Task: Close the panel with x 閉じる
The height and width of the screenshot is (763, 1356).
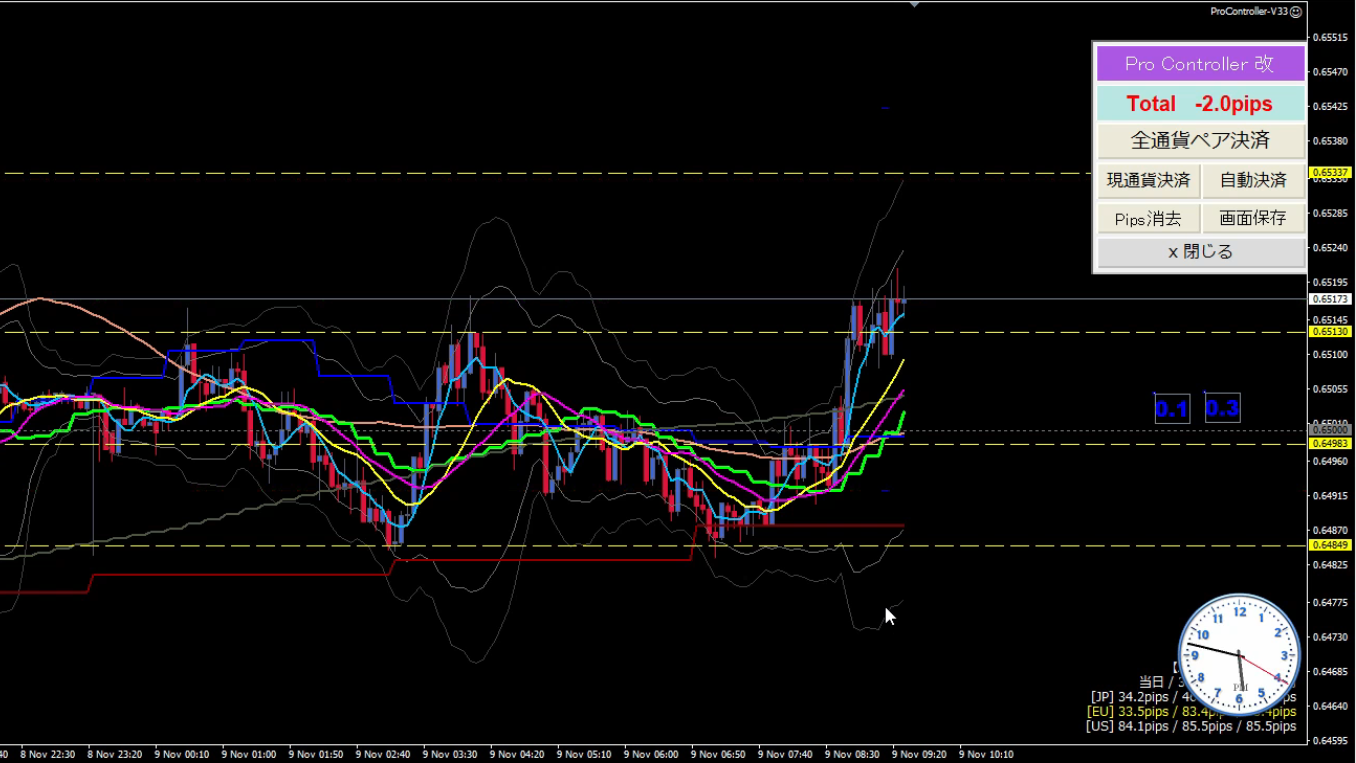Action: click(x=1200, y=252)
